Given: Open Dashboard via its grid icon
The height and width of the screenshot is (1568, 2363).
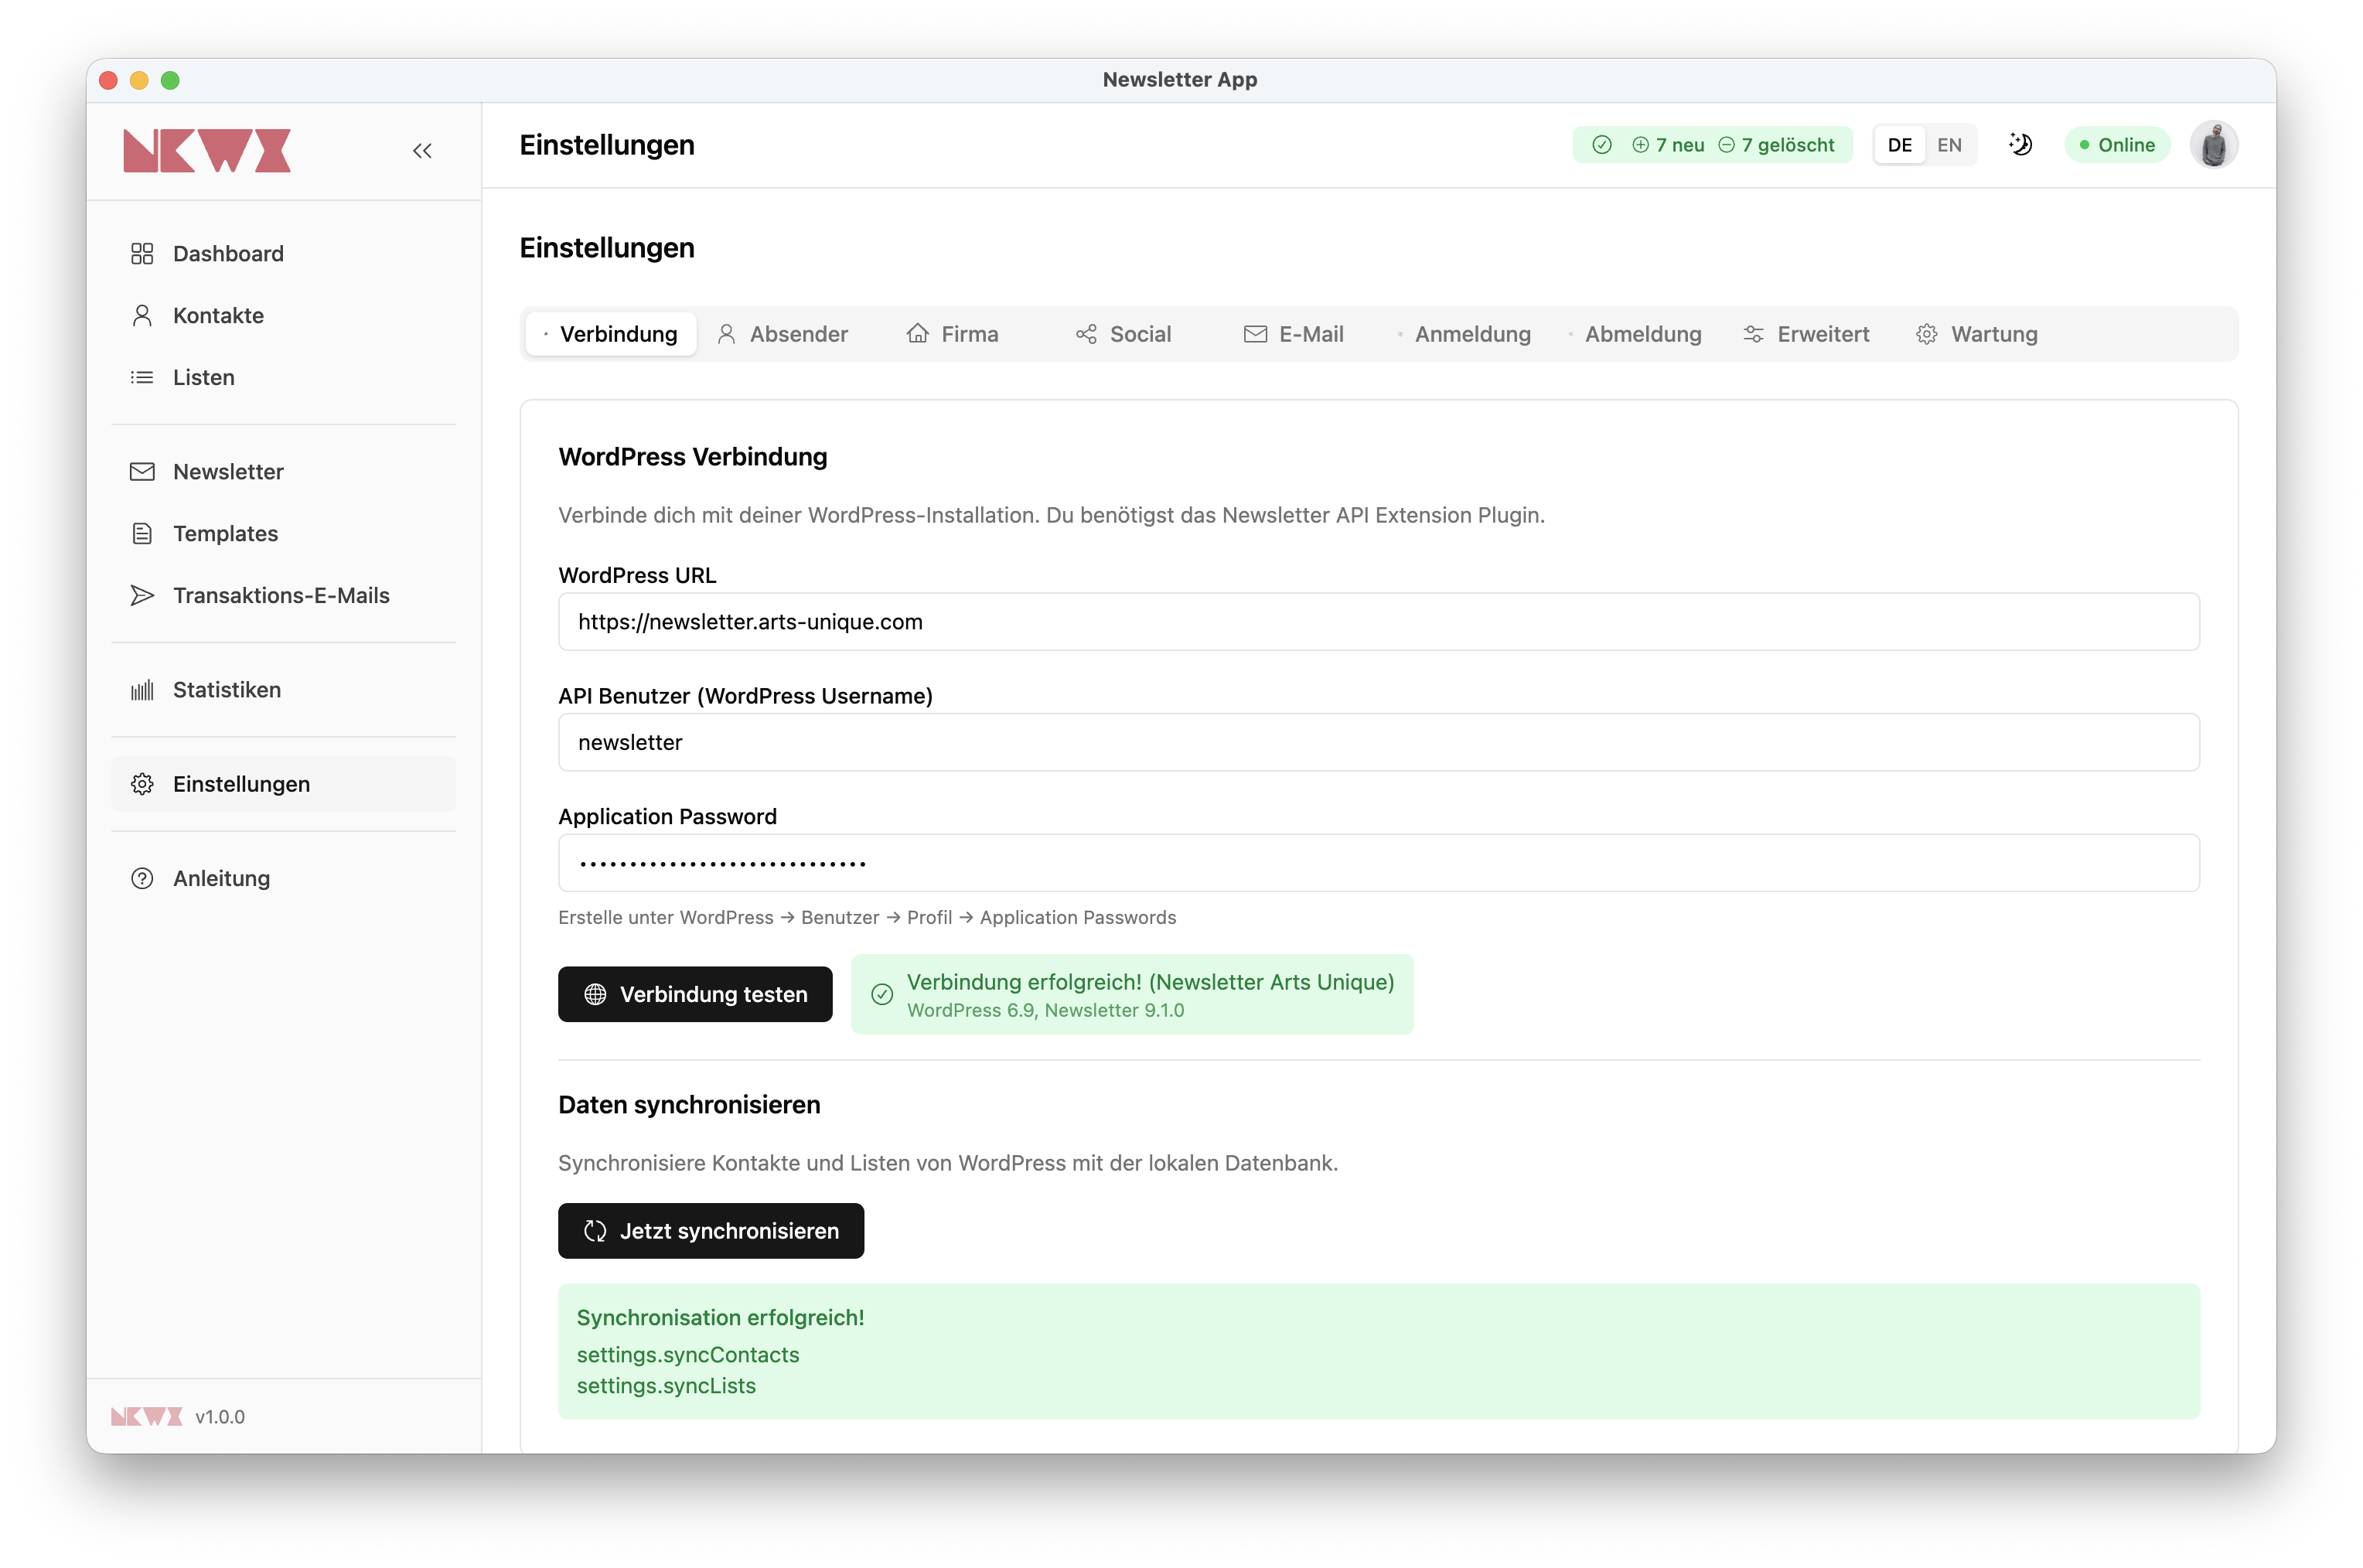Looking at the screenshot, I should [x=142, y=254].
